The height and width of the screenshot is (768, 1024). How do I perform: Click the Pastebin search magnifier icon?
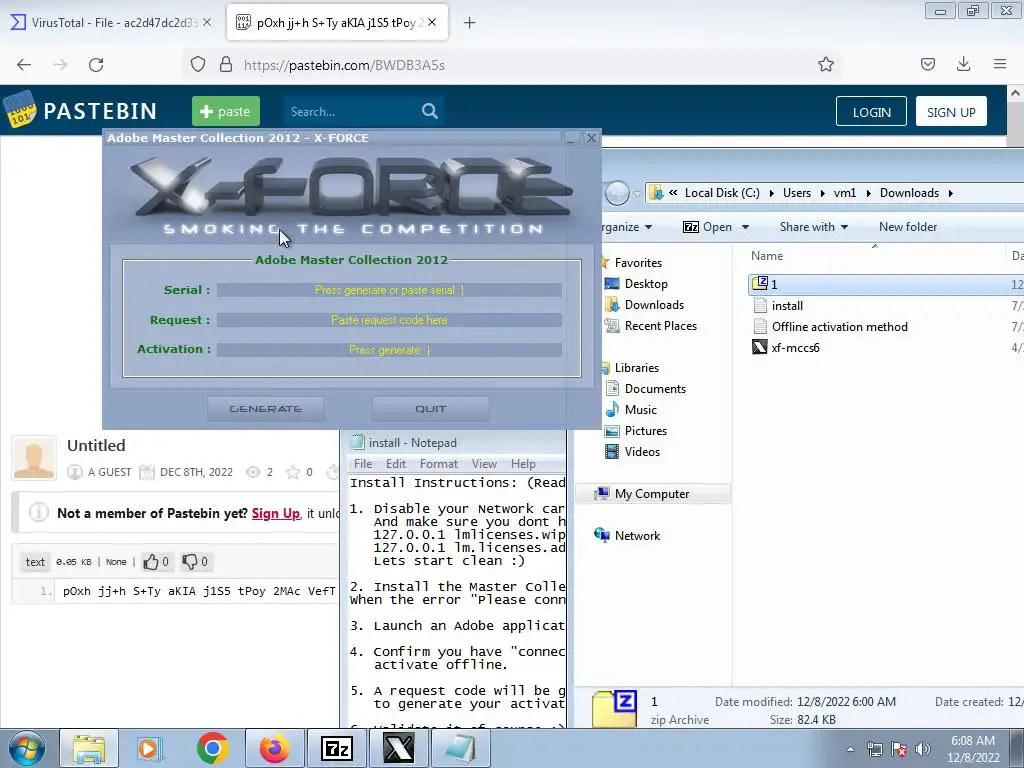click(x=430, y=111)
